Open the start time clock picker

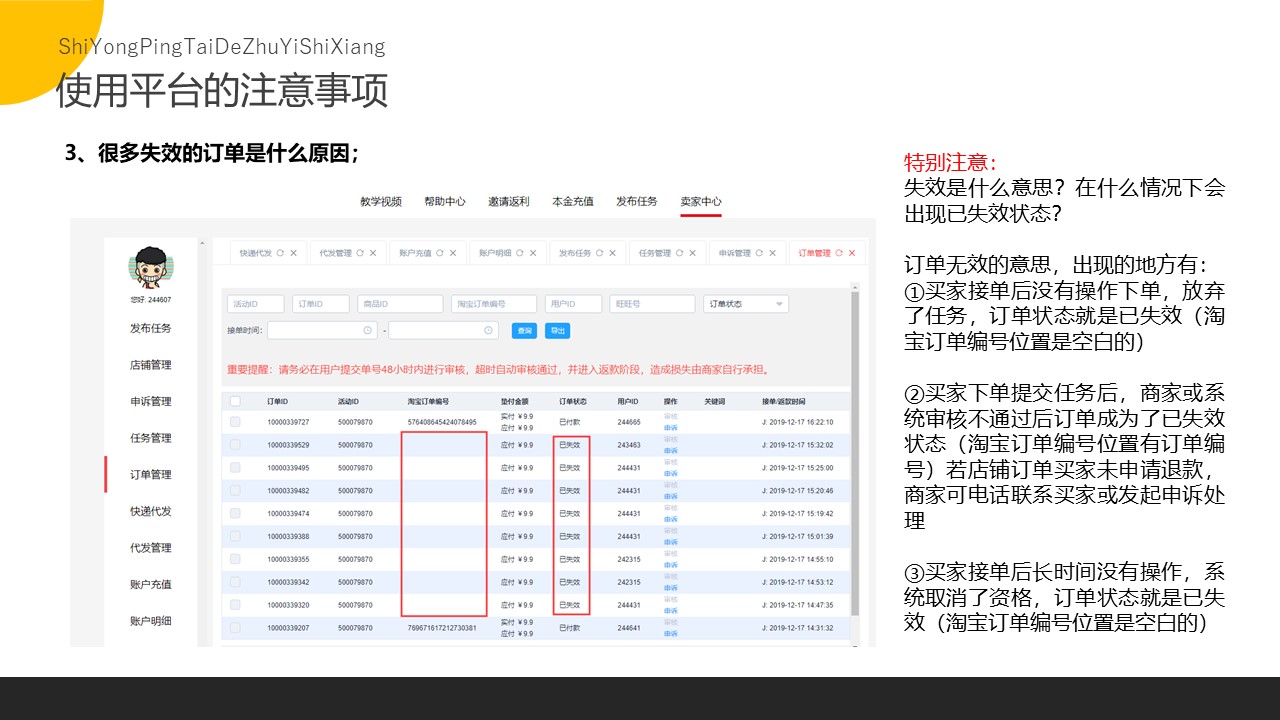click(x=367, y=330)
